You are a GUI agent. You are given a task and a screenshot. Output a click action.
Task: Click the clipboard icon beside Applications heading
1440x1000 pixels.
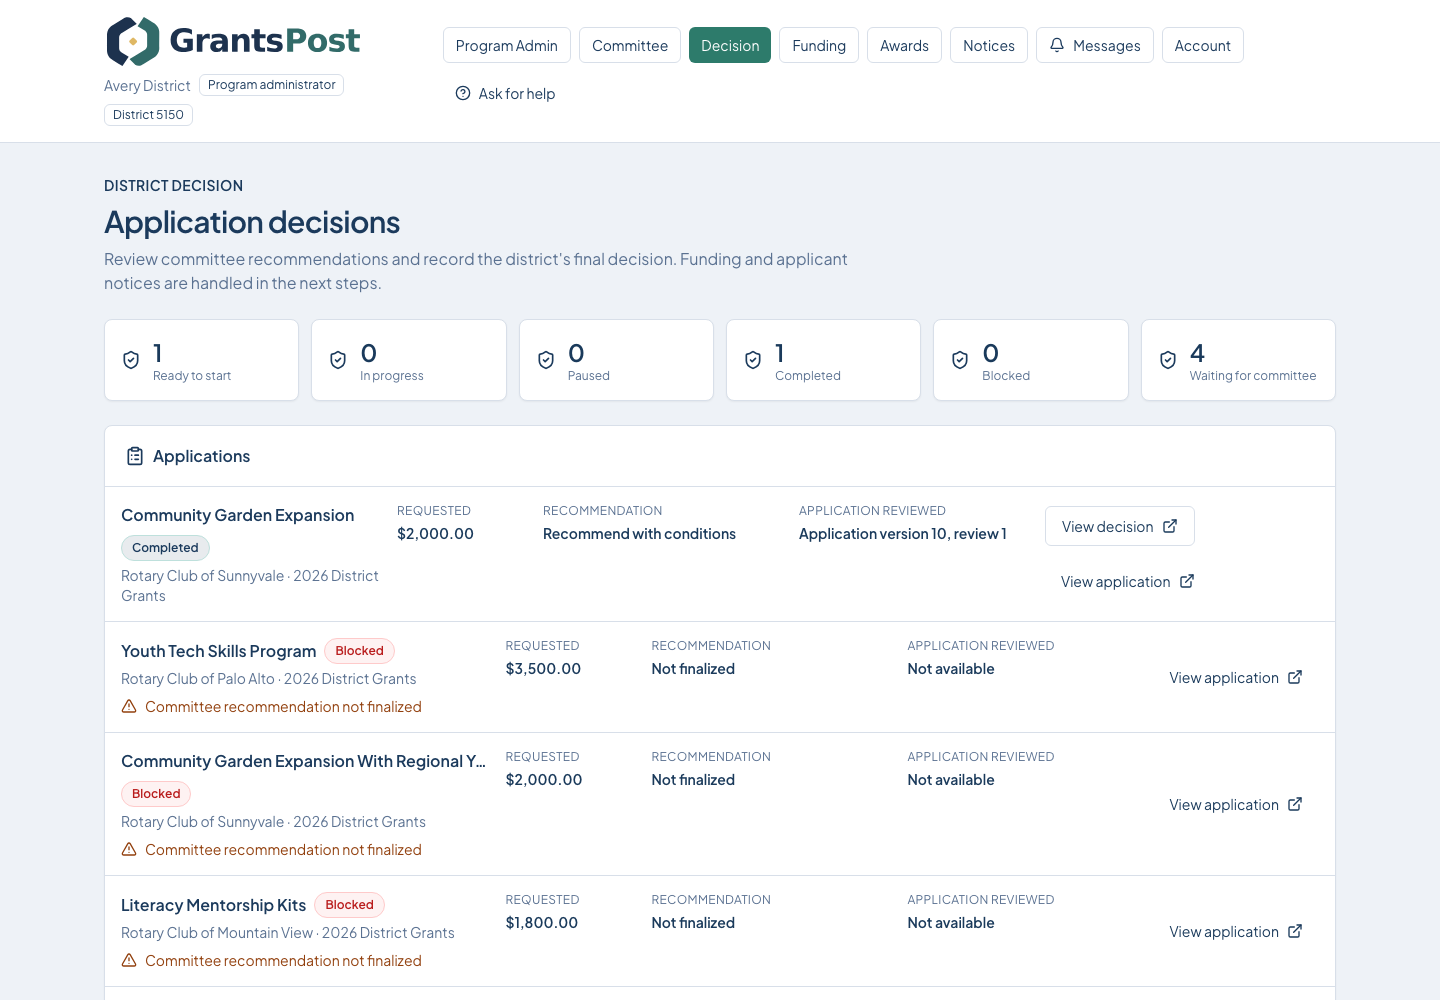[135, 456]
